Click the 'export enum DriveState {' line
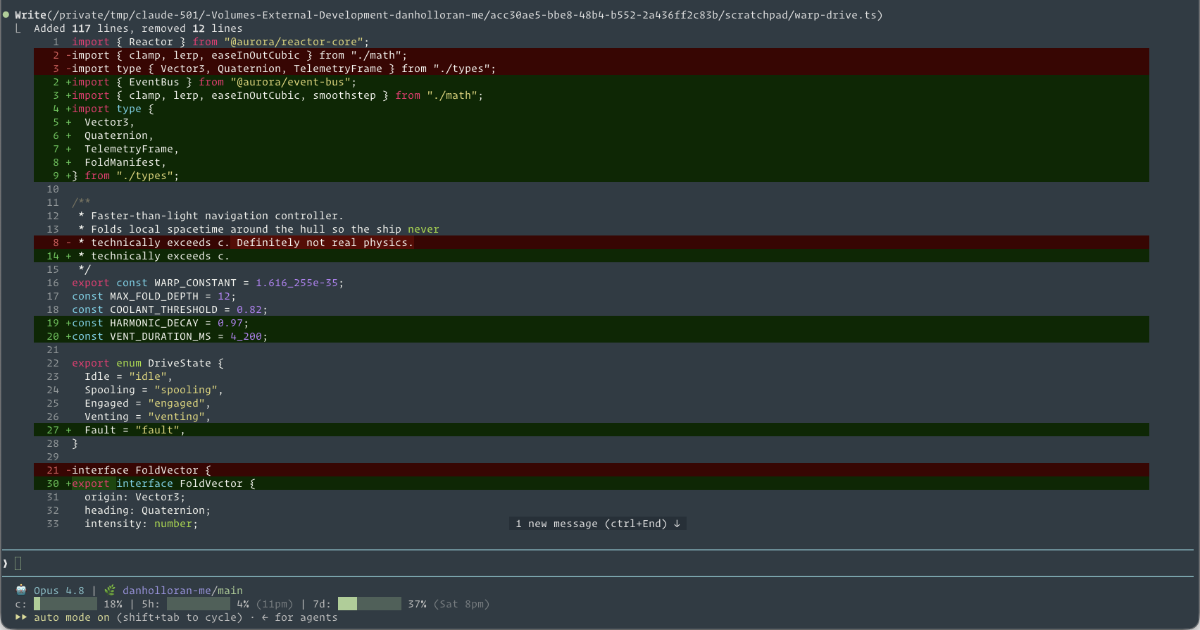 coord(148,363)
